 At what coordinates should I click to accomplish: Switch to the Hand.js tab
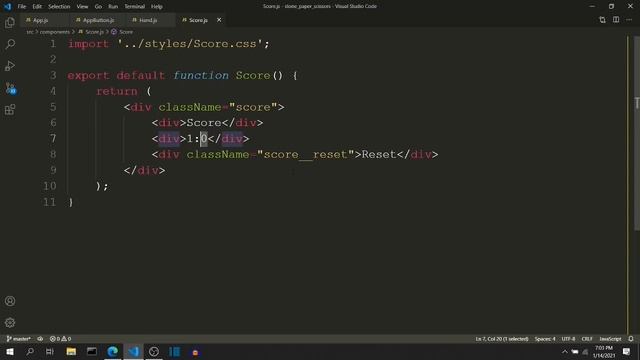click(x=148, y=20)
